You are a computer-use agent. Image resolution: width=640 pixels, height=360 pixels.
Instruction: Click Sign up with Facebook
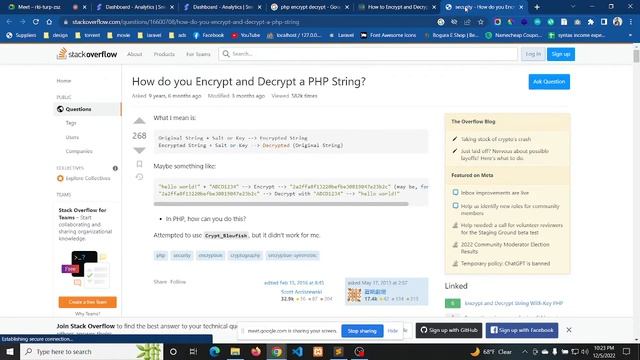point(522,330)
